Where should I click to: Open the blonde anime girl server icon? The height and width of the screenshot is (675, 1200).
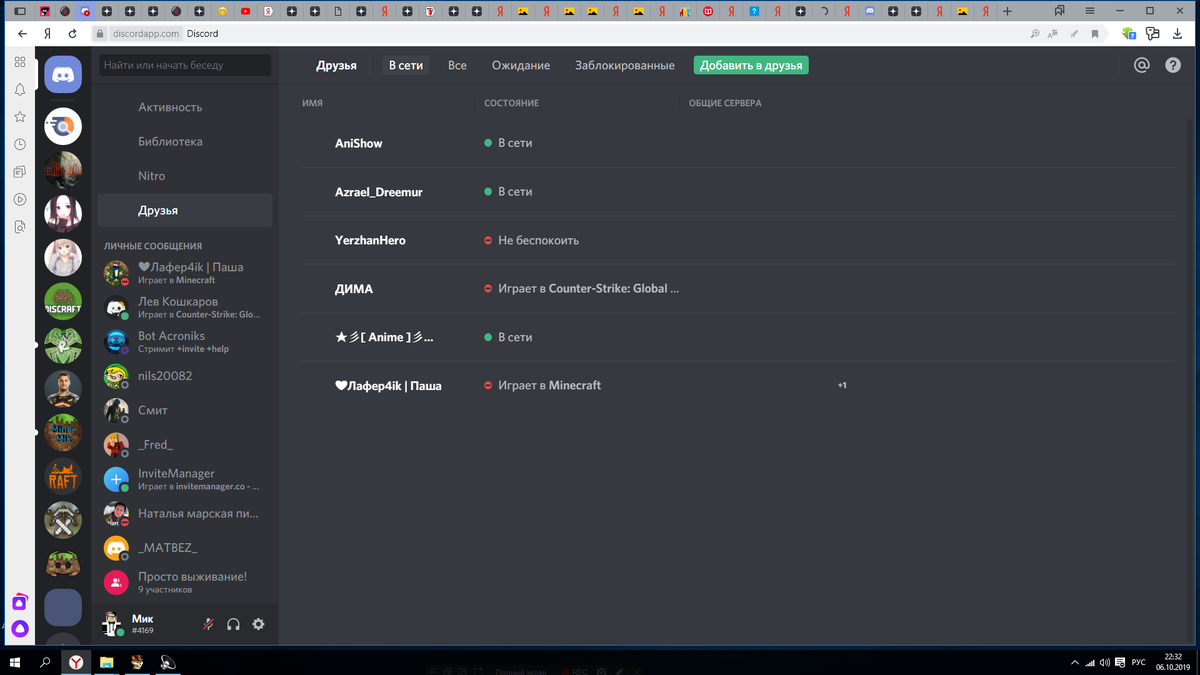click(x=63, y=258)
